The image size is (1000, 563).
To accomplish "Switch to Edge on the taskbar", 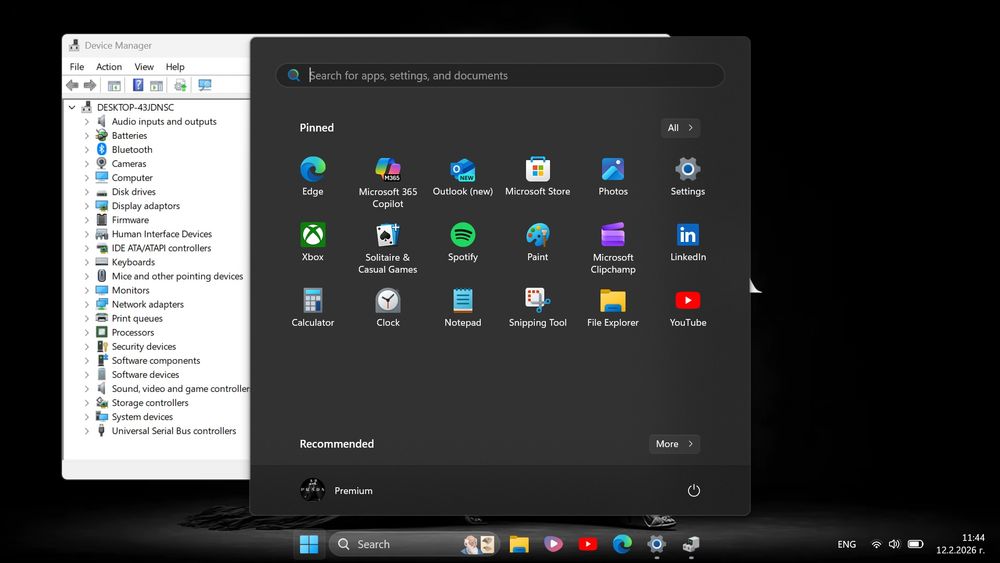I will coord(622,544).
